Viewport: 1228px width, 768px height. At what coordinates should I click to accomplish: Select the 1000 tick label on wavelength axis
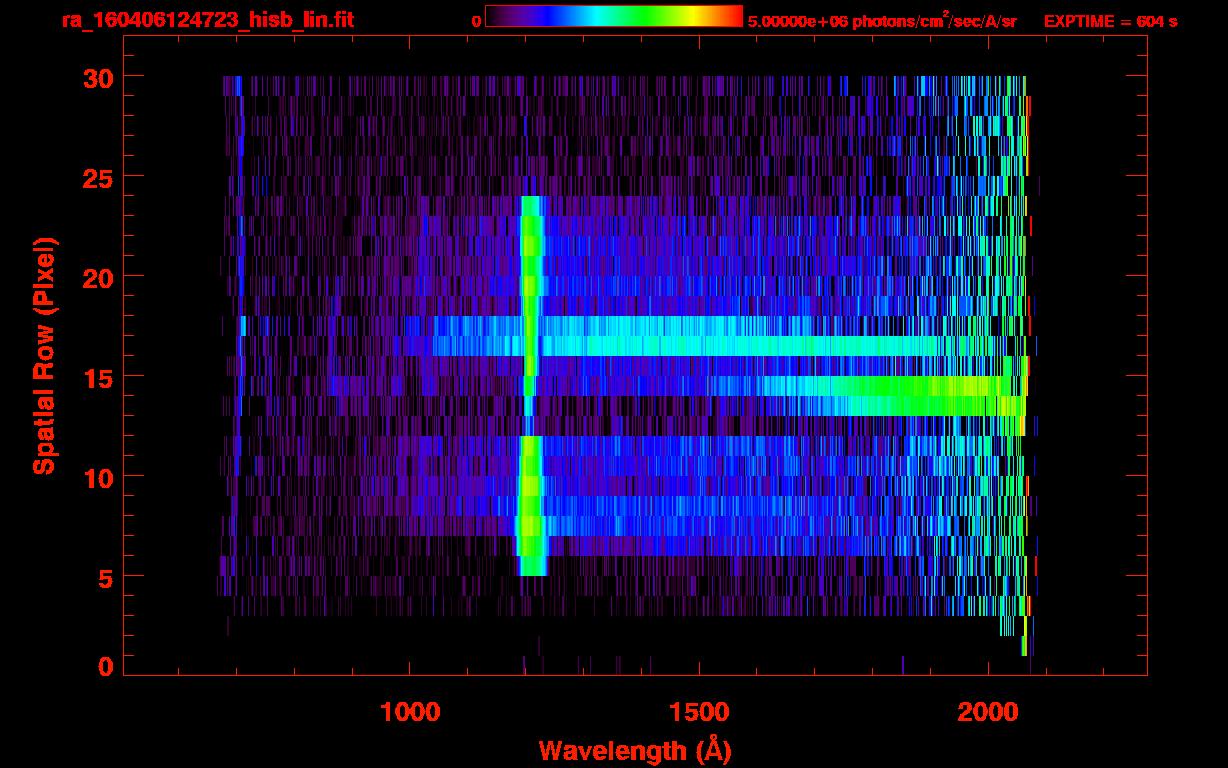tap(410, 712)
